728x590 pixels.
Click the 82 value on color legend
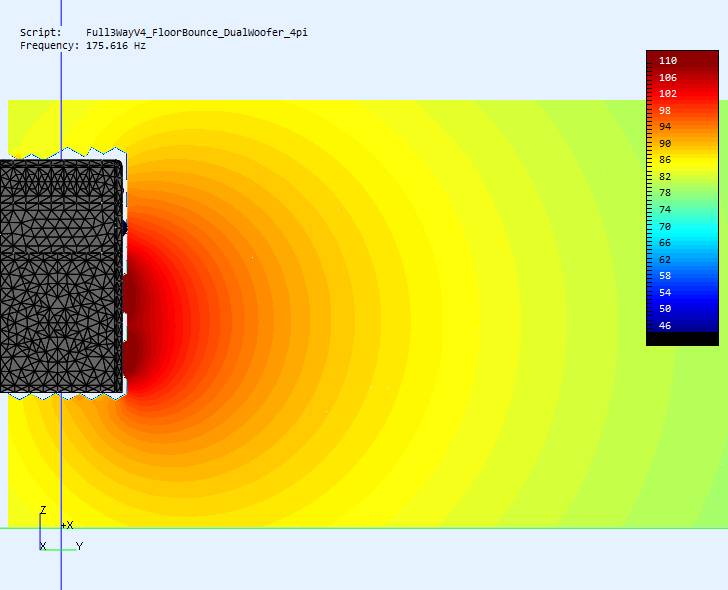[665, 176]
